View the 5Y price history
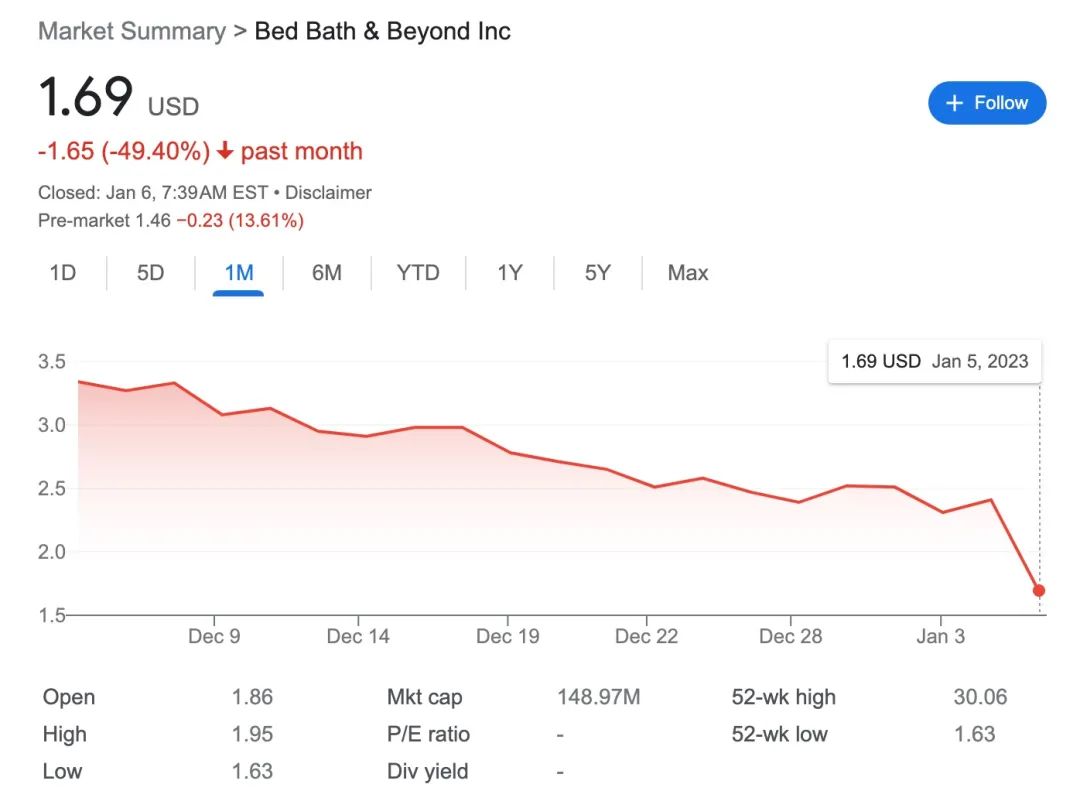Viewport: 1080px width, 791px height. pyautogui.click(x=597, y=273)
